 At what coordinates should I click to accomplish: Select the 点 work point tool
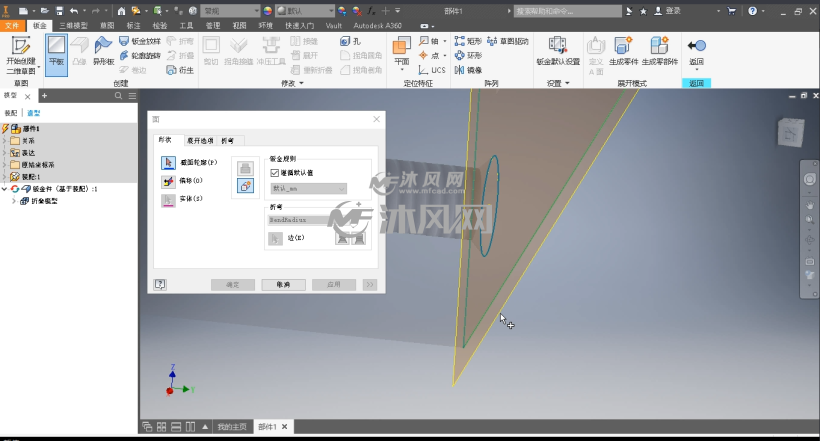click(x=429, y=55)
